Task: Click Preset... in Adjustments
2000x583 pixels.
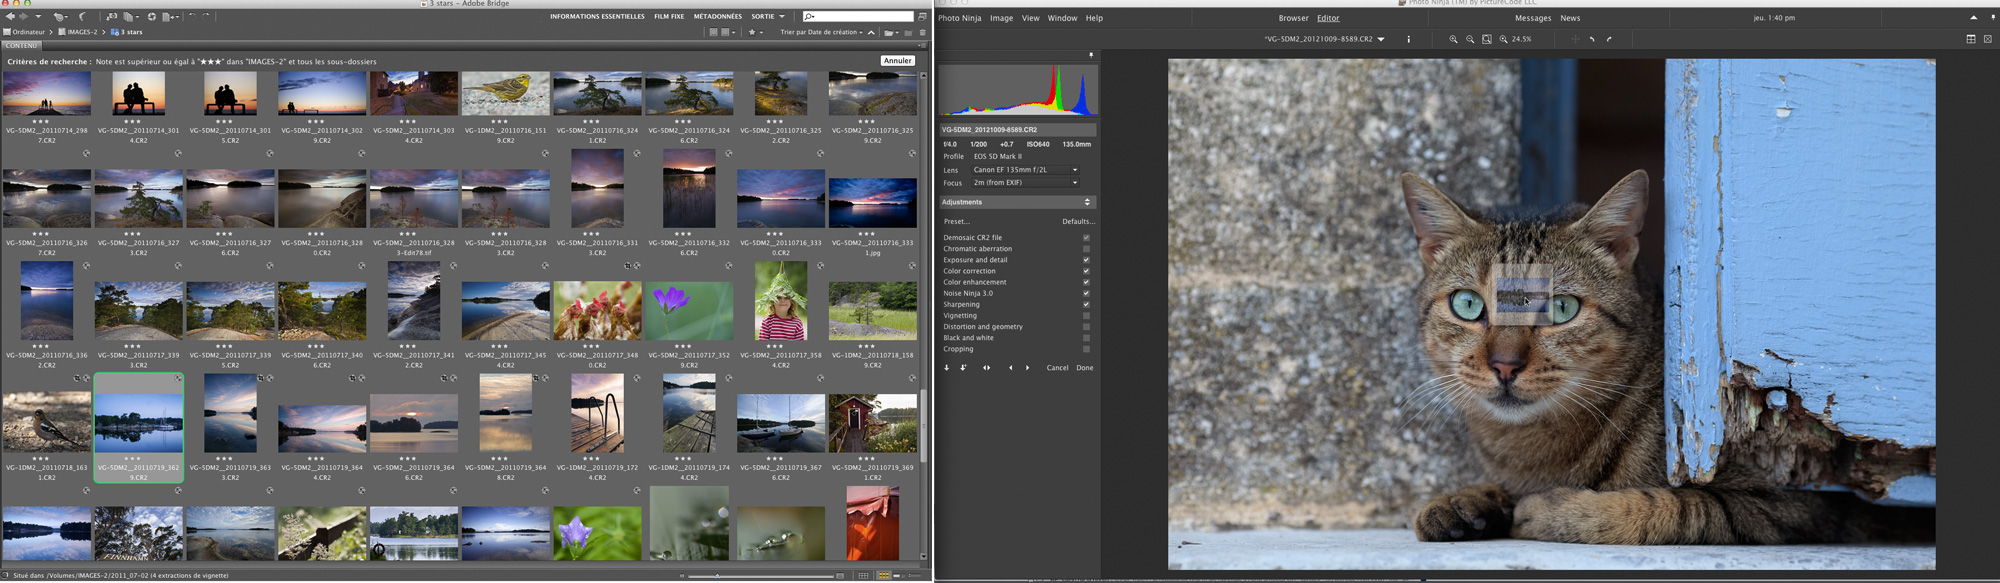Action: [956, 222]
